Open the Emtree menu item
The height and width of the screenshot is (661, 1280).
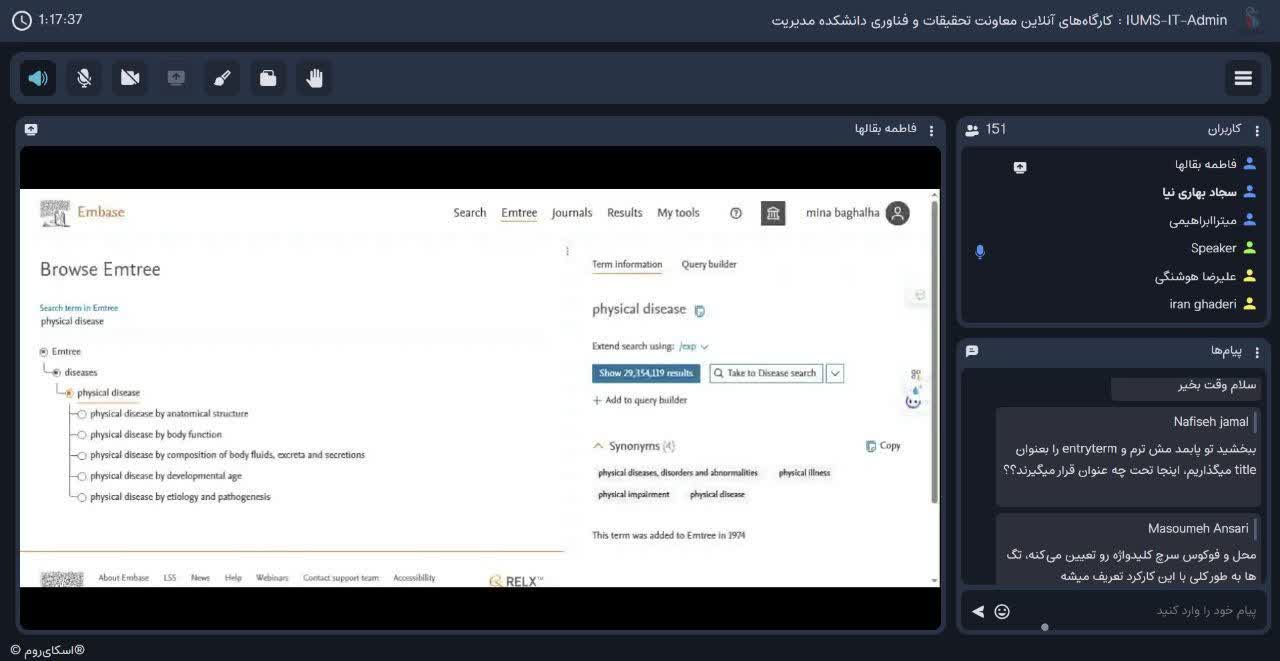[519, 213]
